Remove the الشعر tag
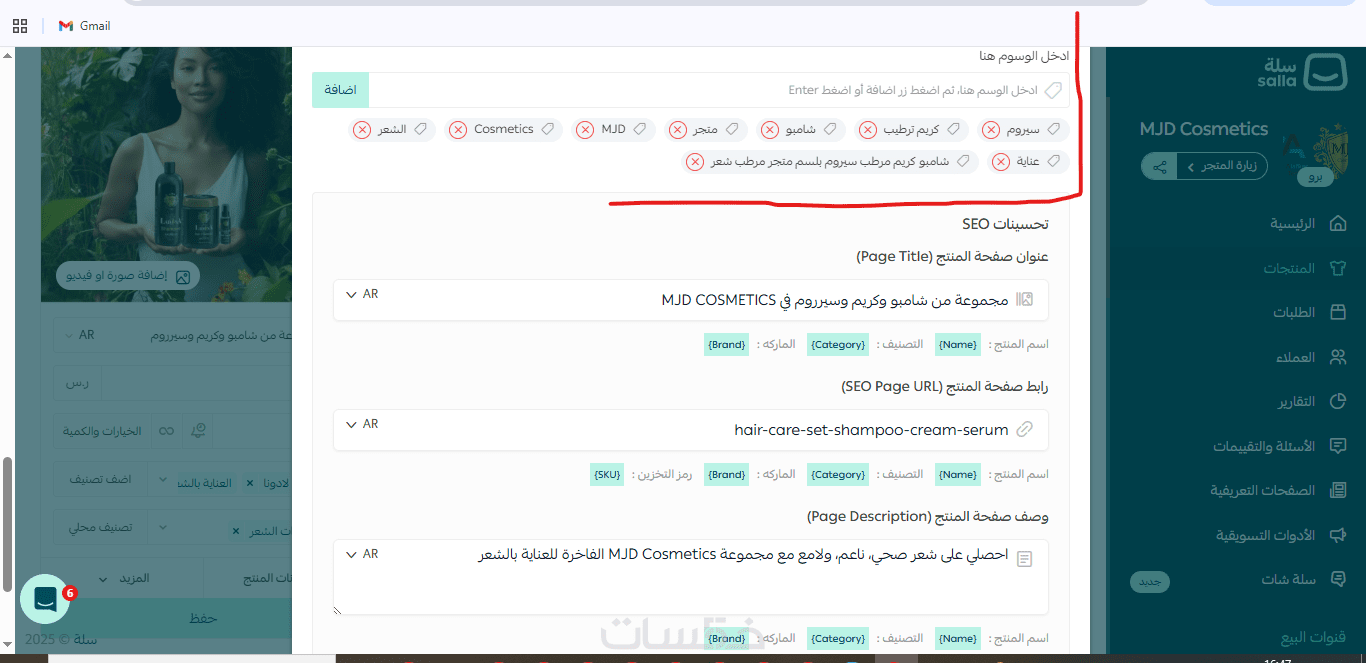The height and width of the screenshot is (663, 1366). point(362,130)
